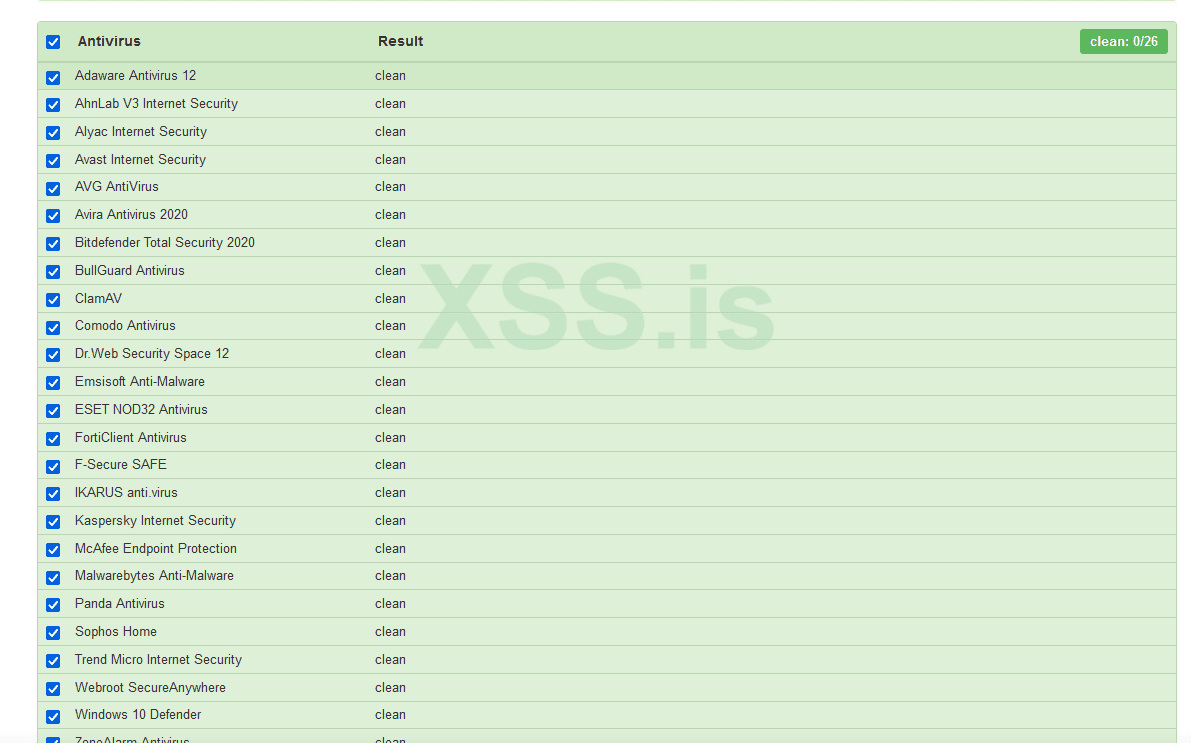1191x743 pixels.
Task: Select the Adaware Antivirus 12 name
Action: [135, 75]
